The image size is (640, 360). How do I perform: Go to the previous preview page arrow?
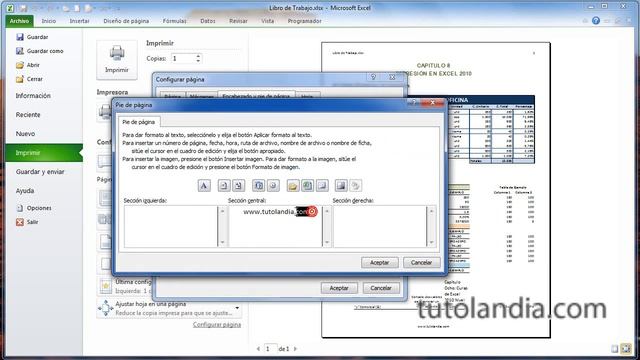[258, 349]
